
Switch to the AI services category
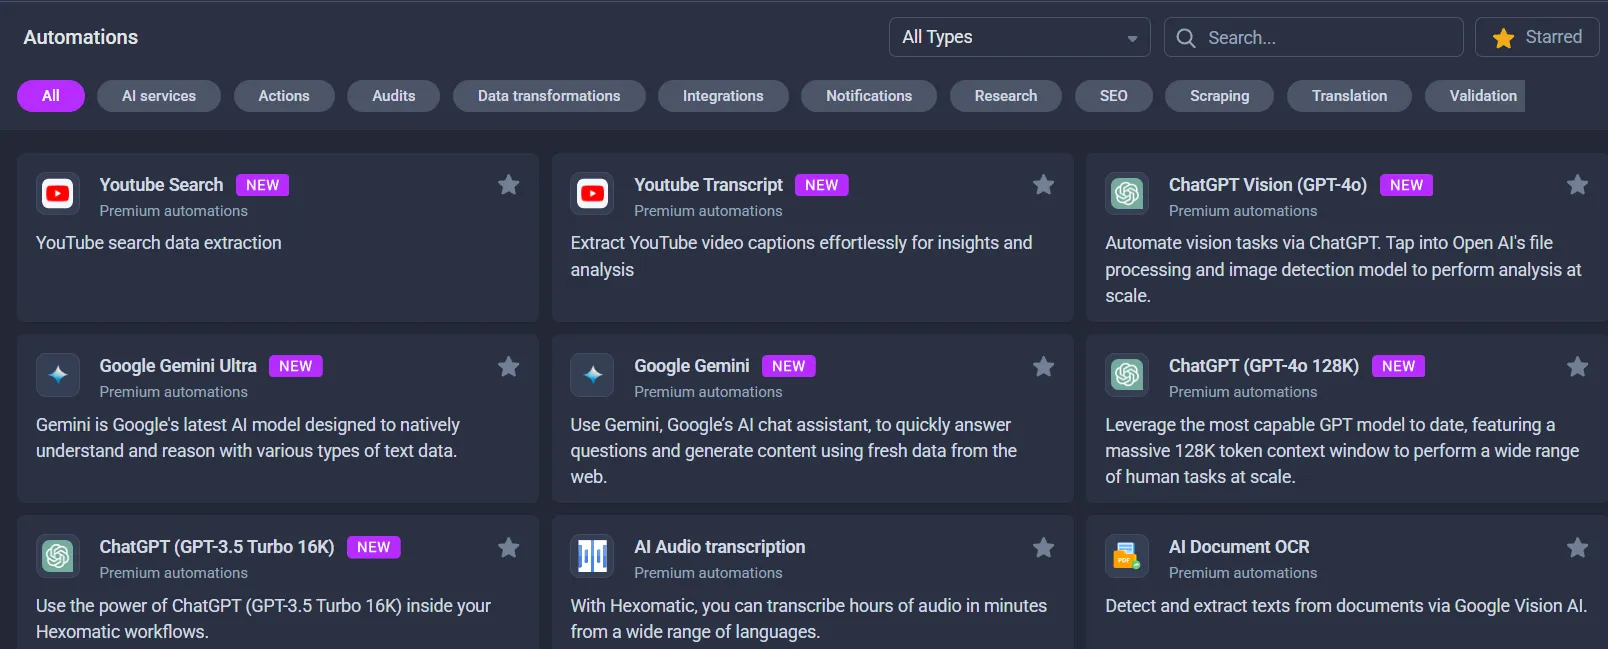pos(159,96)
